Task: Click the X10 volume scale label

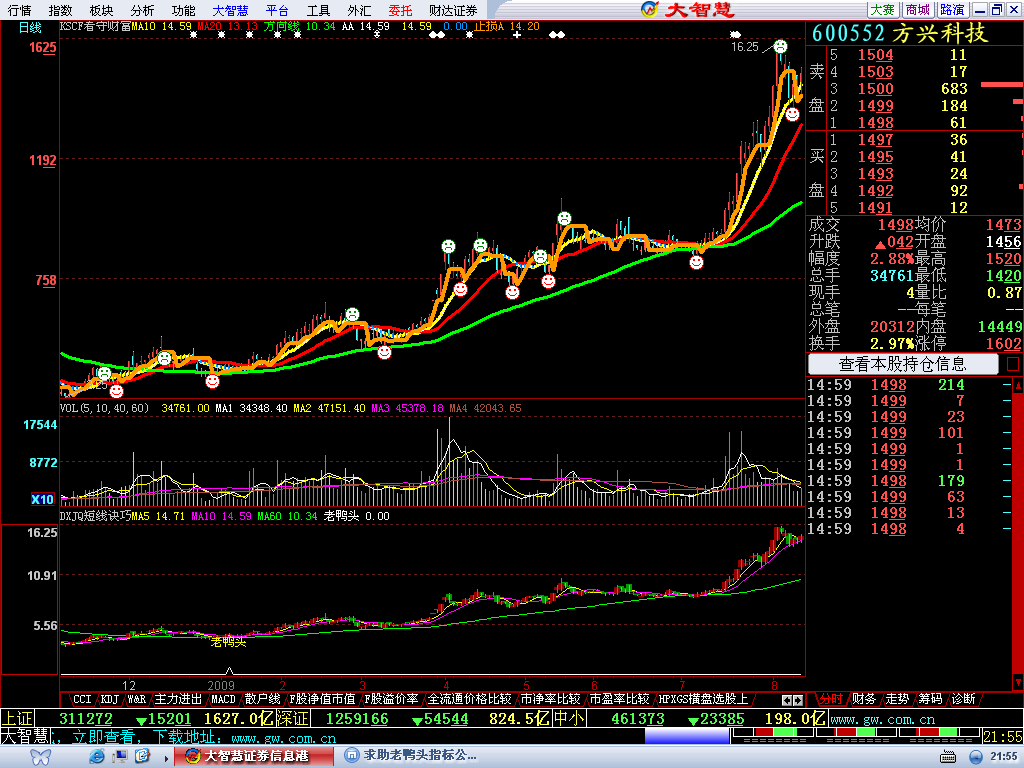Action: pos(42,500)
